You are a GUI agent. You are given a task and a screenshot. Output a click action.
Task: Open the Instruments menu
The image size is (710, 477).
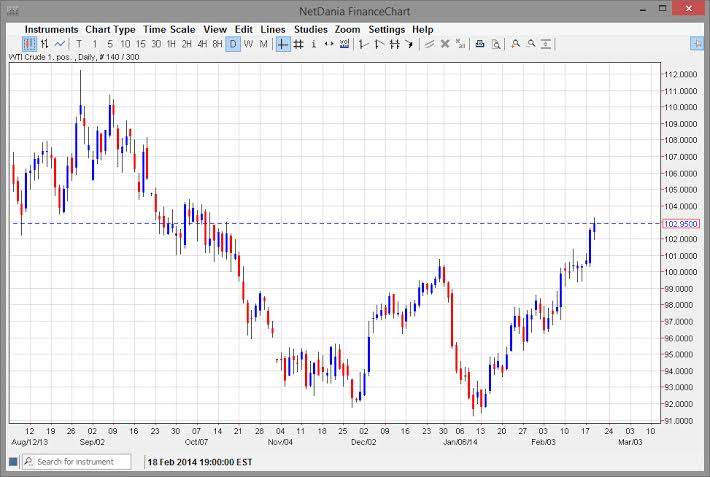tap(51, 30)
